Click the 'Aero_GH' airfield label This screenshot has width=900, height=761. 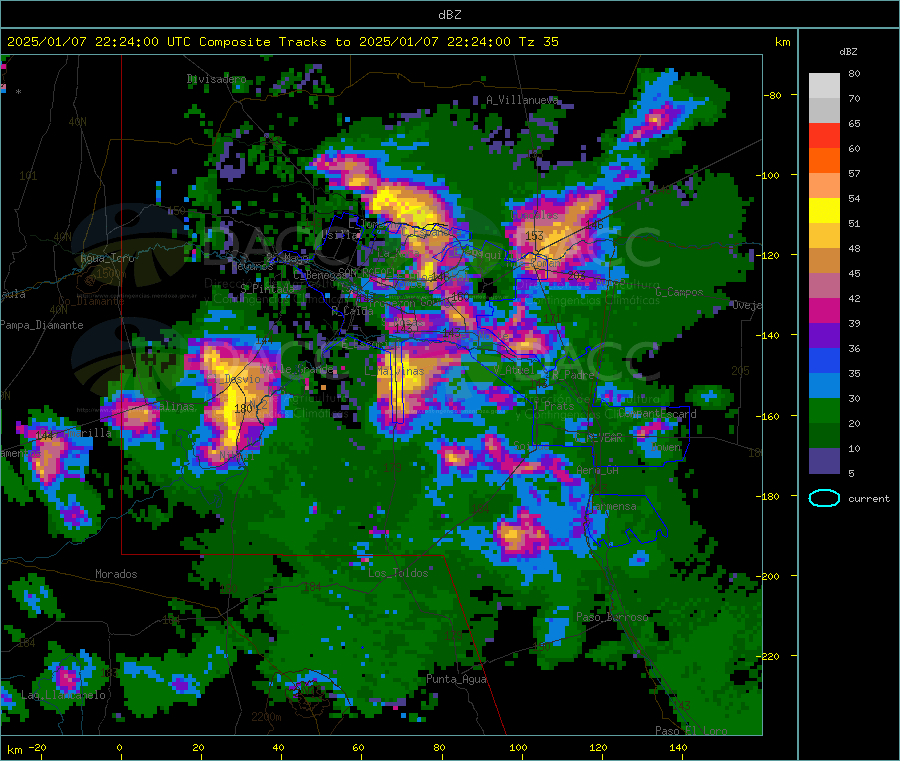[597, 470]
